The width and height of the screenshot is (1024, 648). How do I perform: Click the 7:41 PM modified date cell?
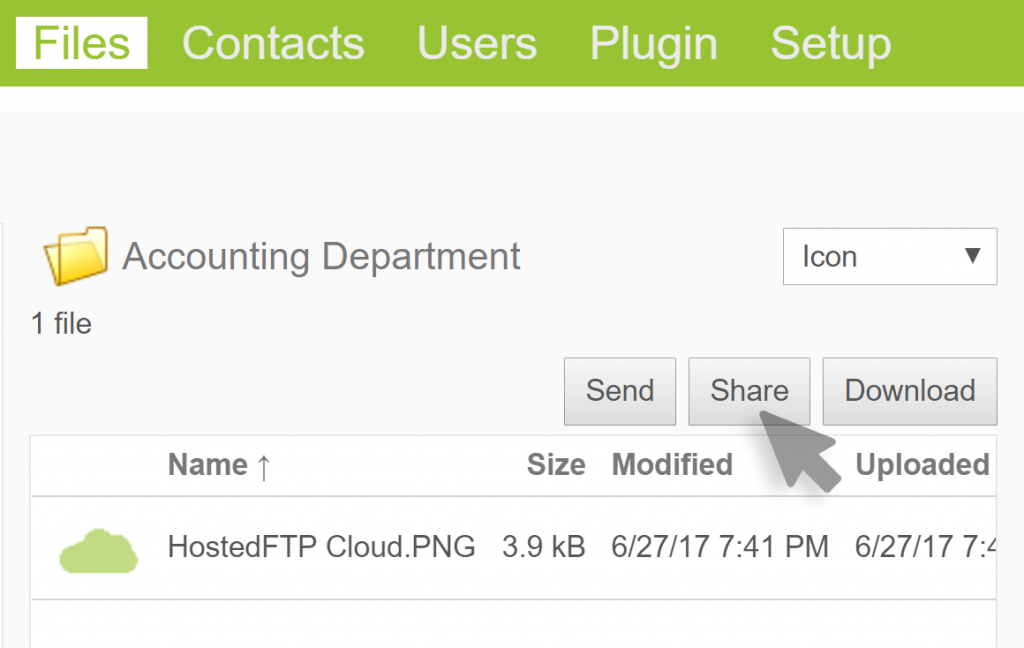[720, 547]
